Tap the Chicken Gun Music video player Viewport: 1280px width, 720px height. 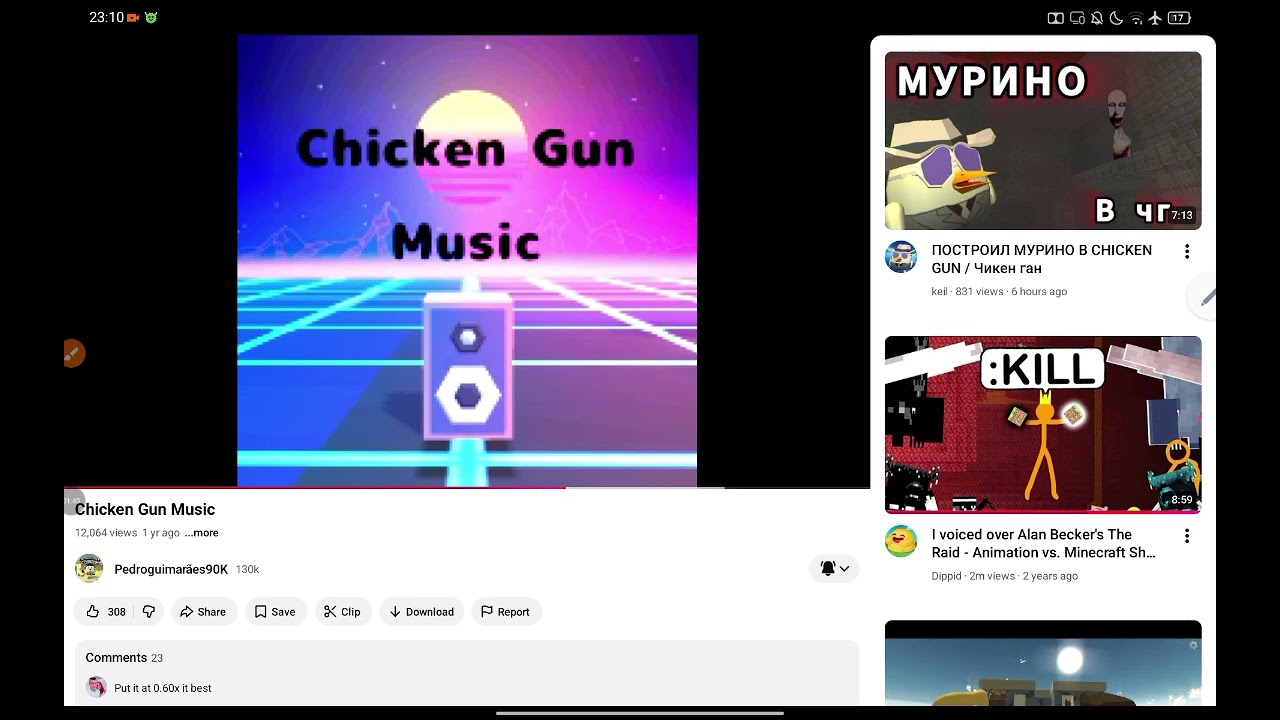point(467,261)
